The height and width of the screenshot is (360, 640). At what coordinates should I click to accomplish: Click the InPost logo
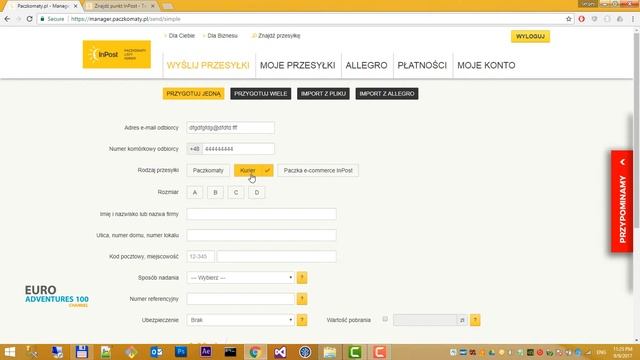[x=117, y=54]
